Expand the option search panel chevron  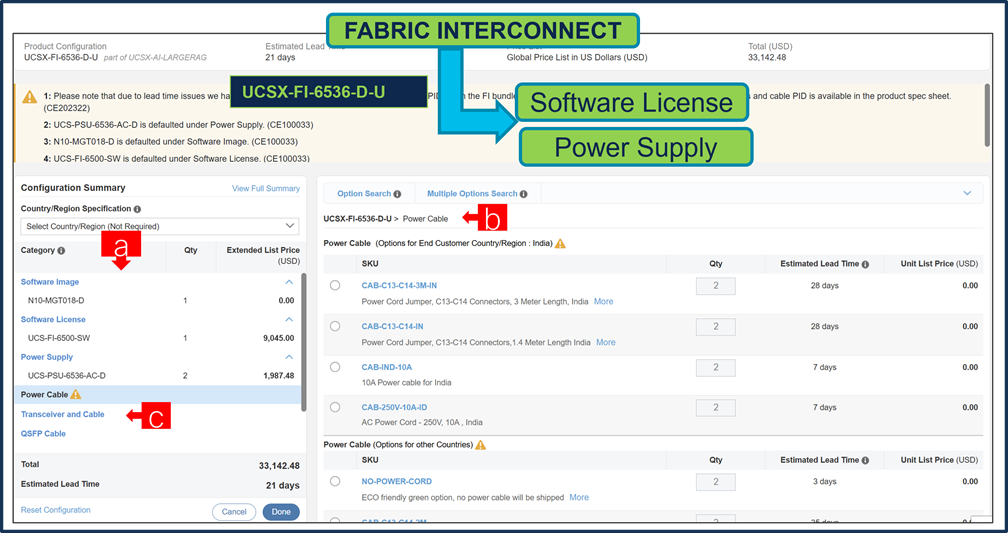tap(967, 194)
